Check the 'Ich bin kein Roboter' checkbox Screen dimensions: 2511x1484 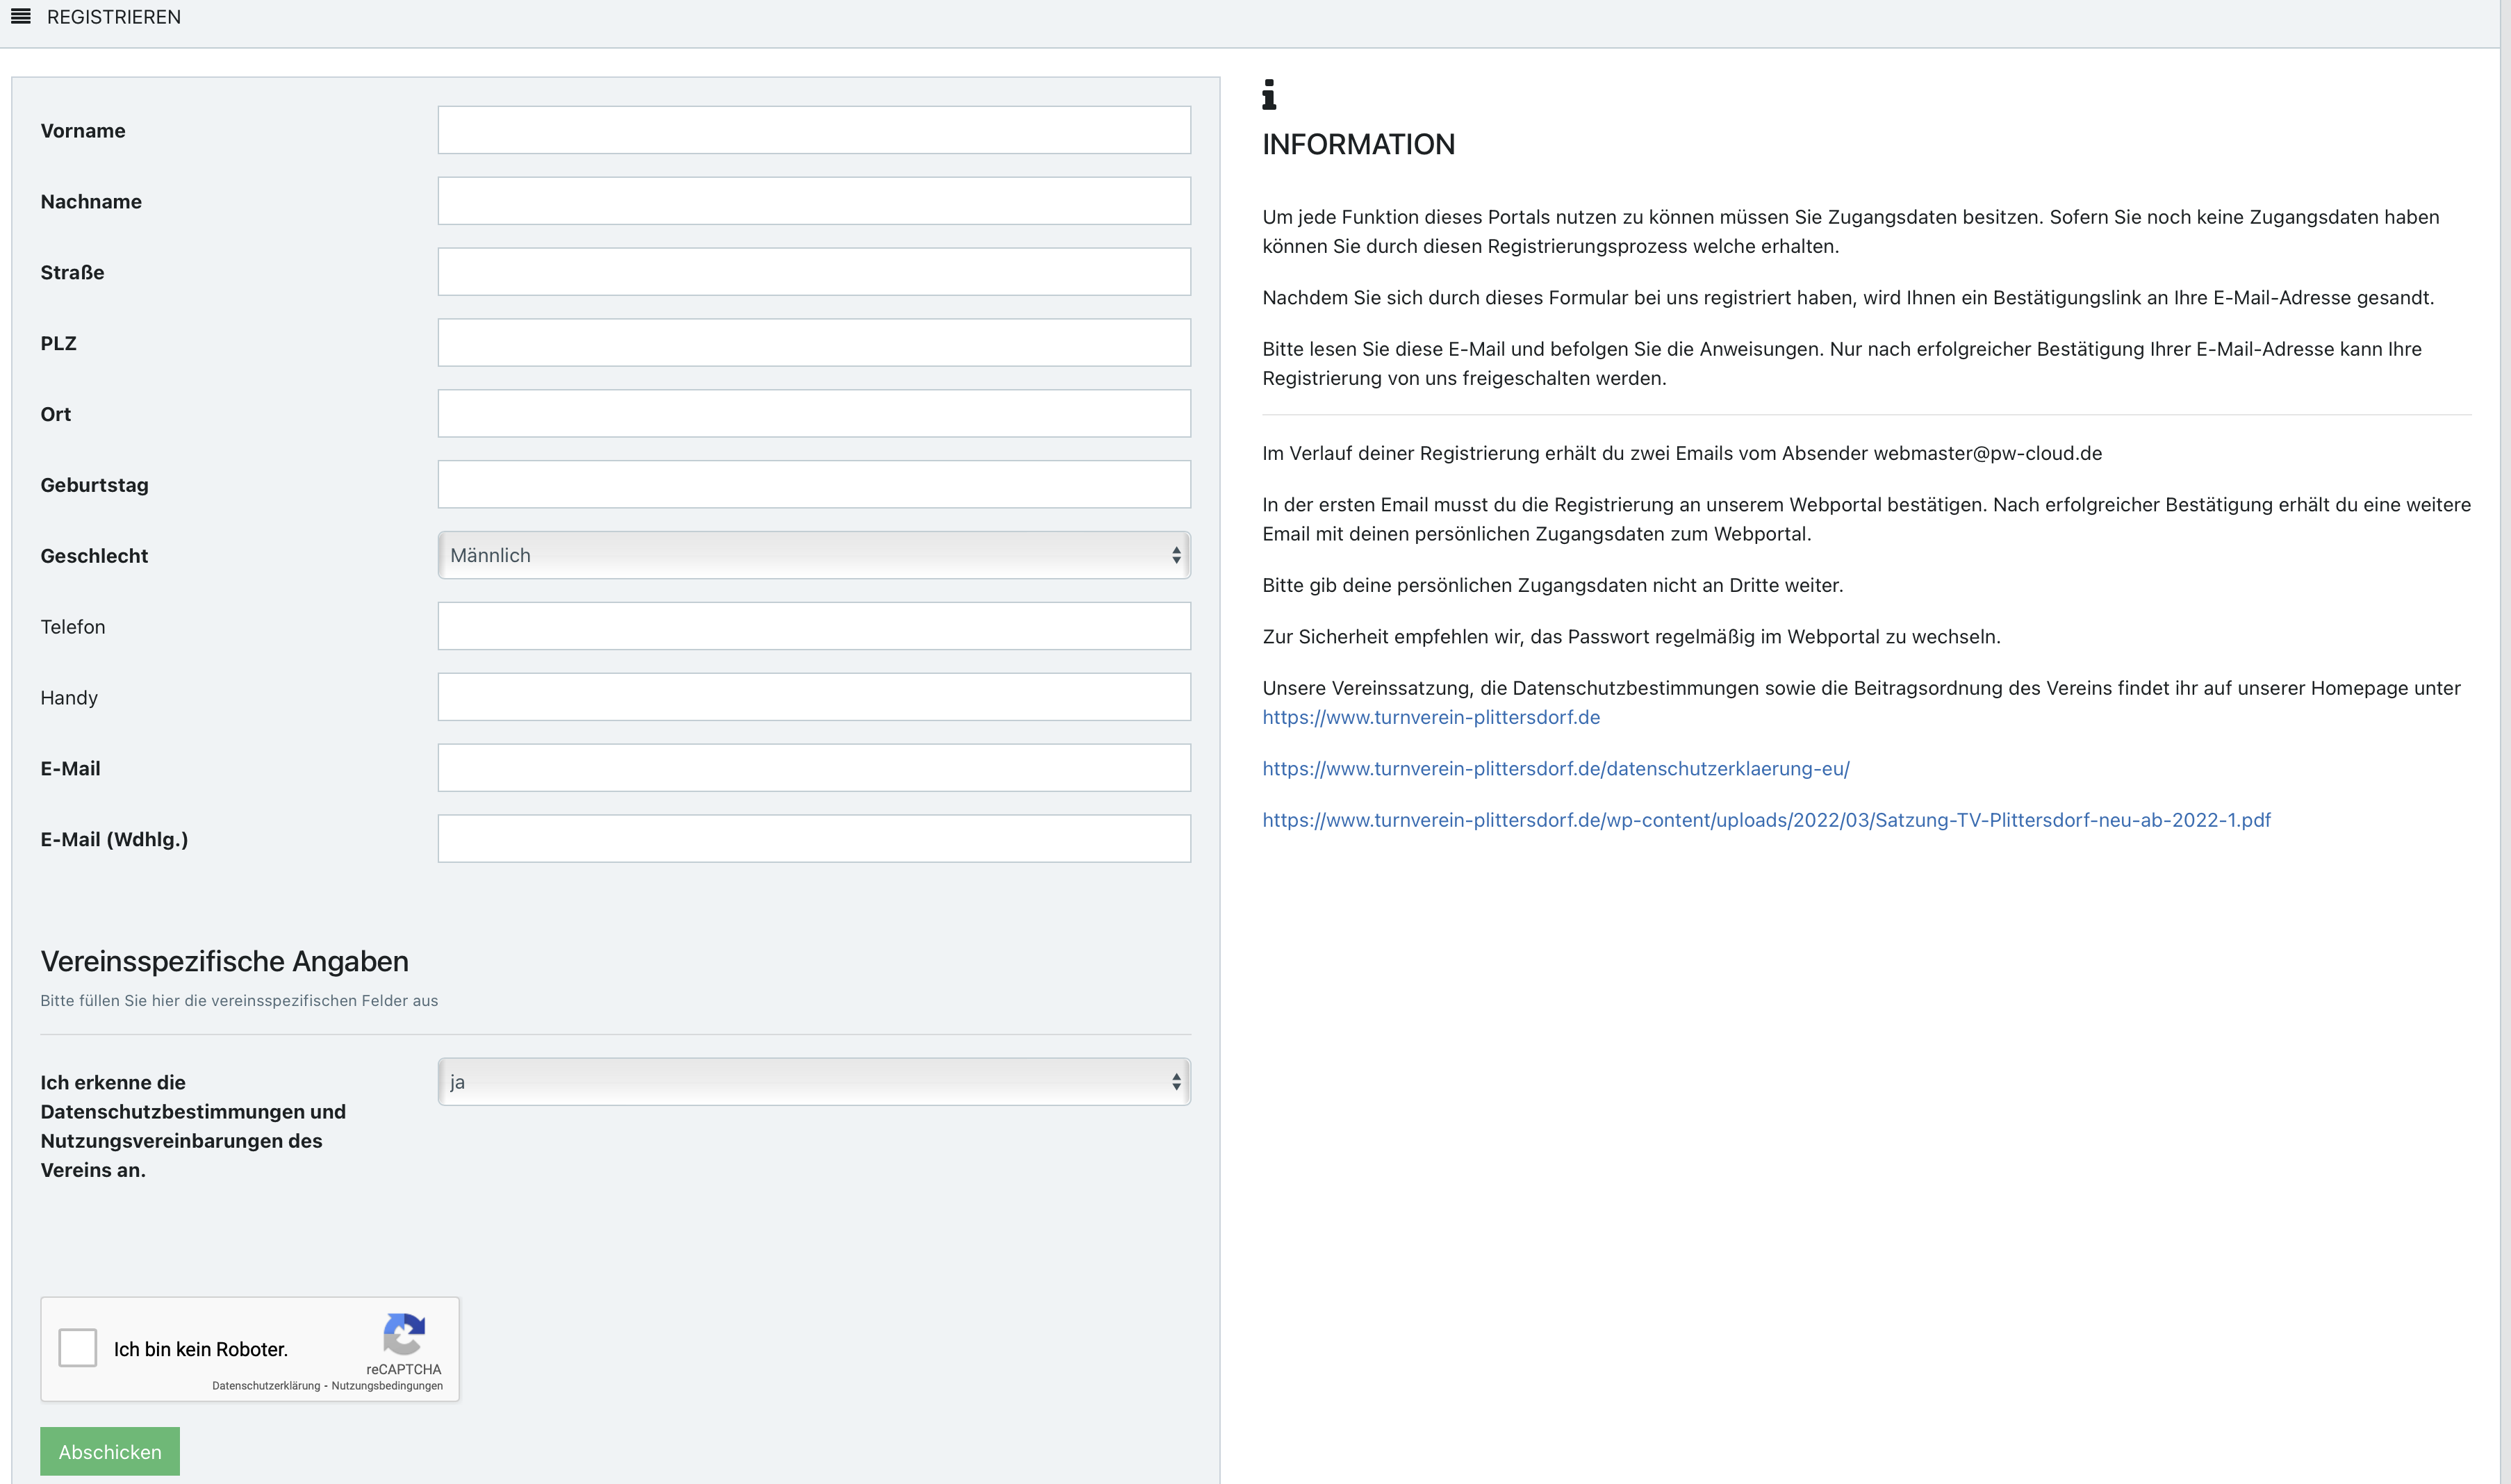pos(78,1348)
